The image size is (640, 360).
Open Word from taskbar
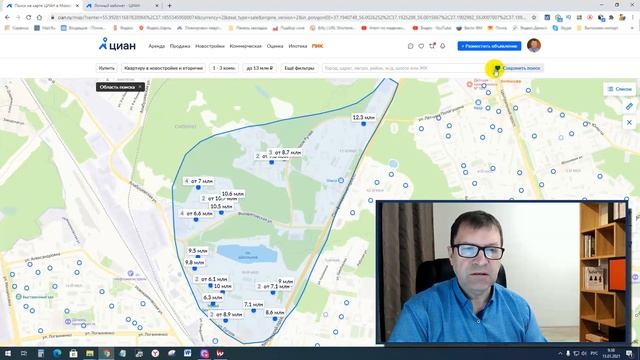187,353
